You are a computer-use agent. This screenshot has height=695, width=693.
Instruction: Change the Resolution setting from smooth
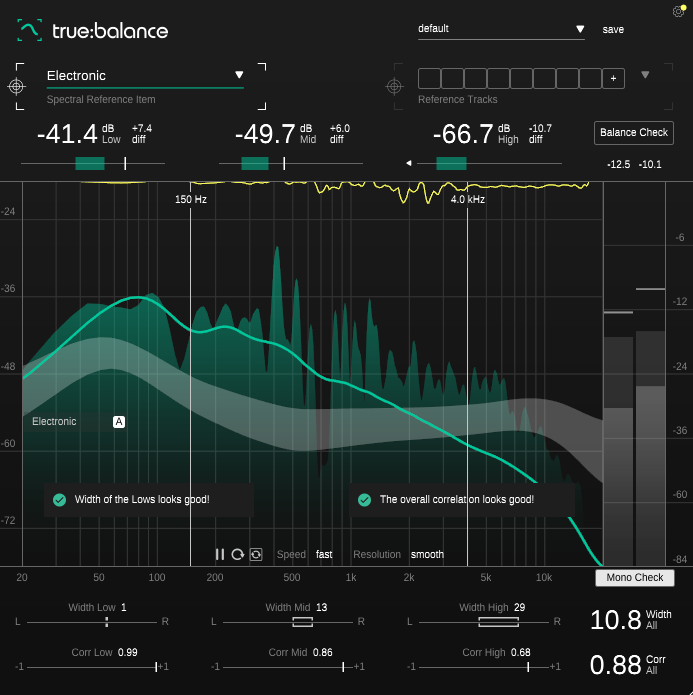tap(427, 554)
